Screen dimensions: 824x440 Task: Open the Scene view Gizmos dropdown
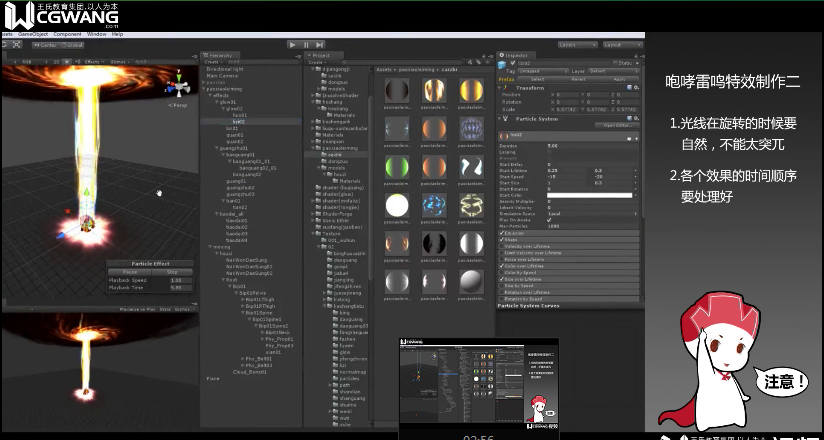click(x=119, y=62)
